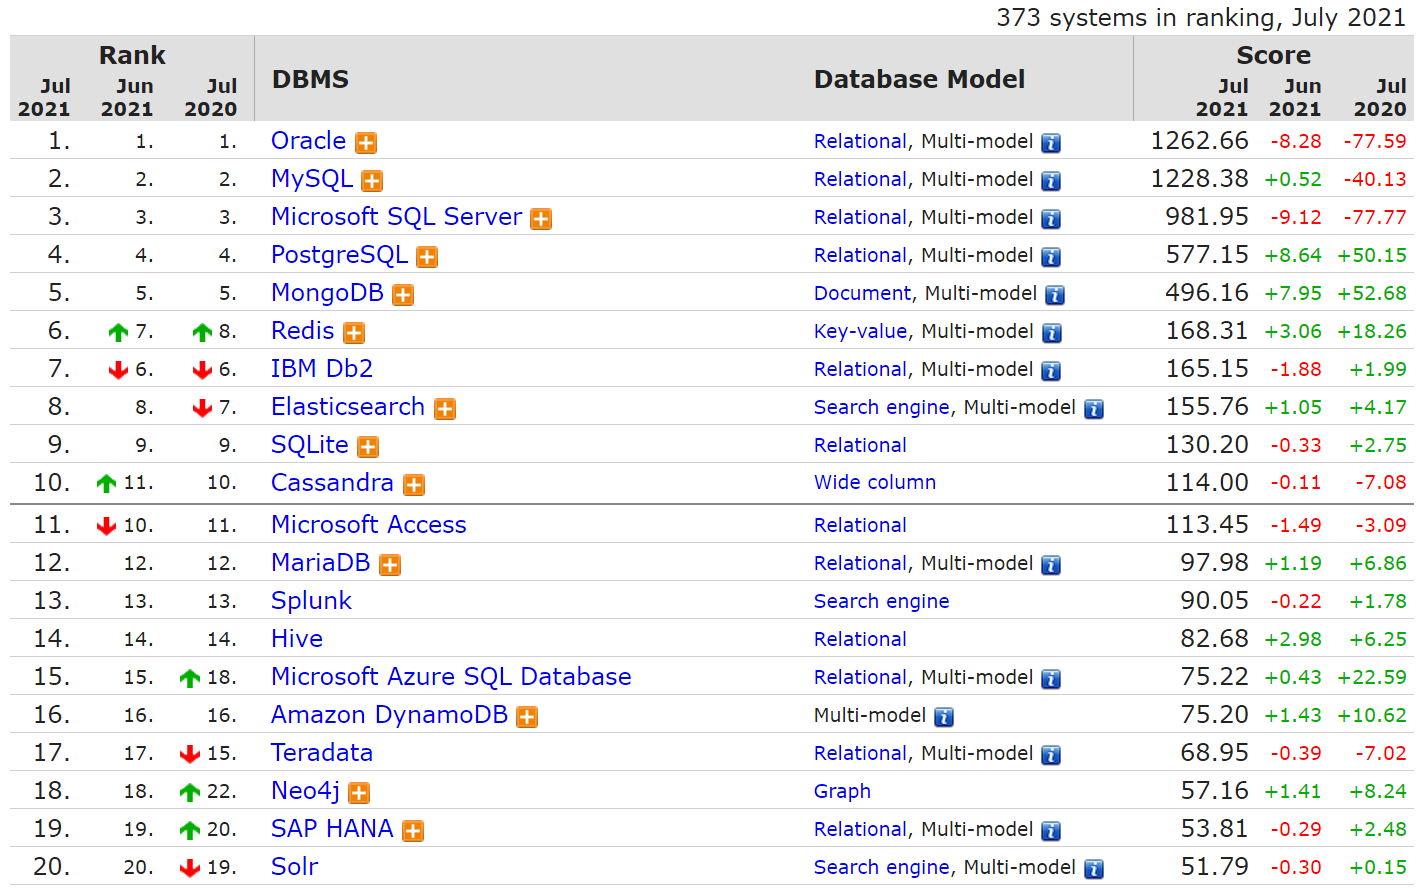Click the Graph database model link
1424x891 pixels.
click(842, 791)
